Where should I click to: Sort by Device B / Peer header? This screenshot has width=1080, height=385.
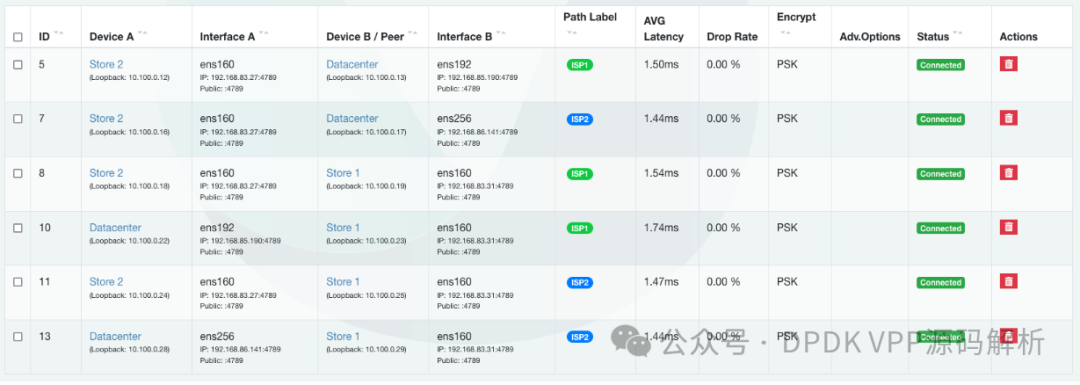click(365, 37)
